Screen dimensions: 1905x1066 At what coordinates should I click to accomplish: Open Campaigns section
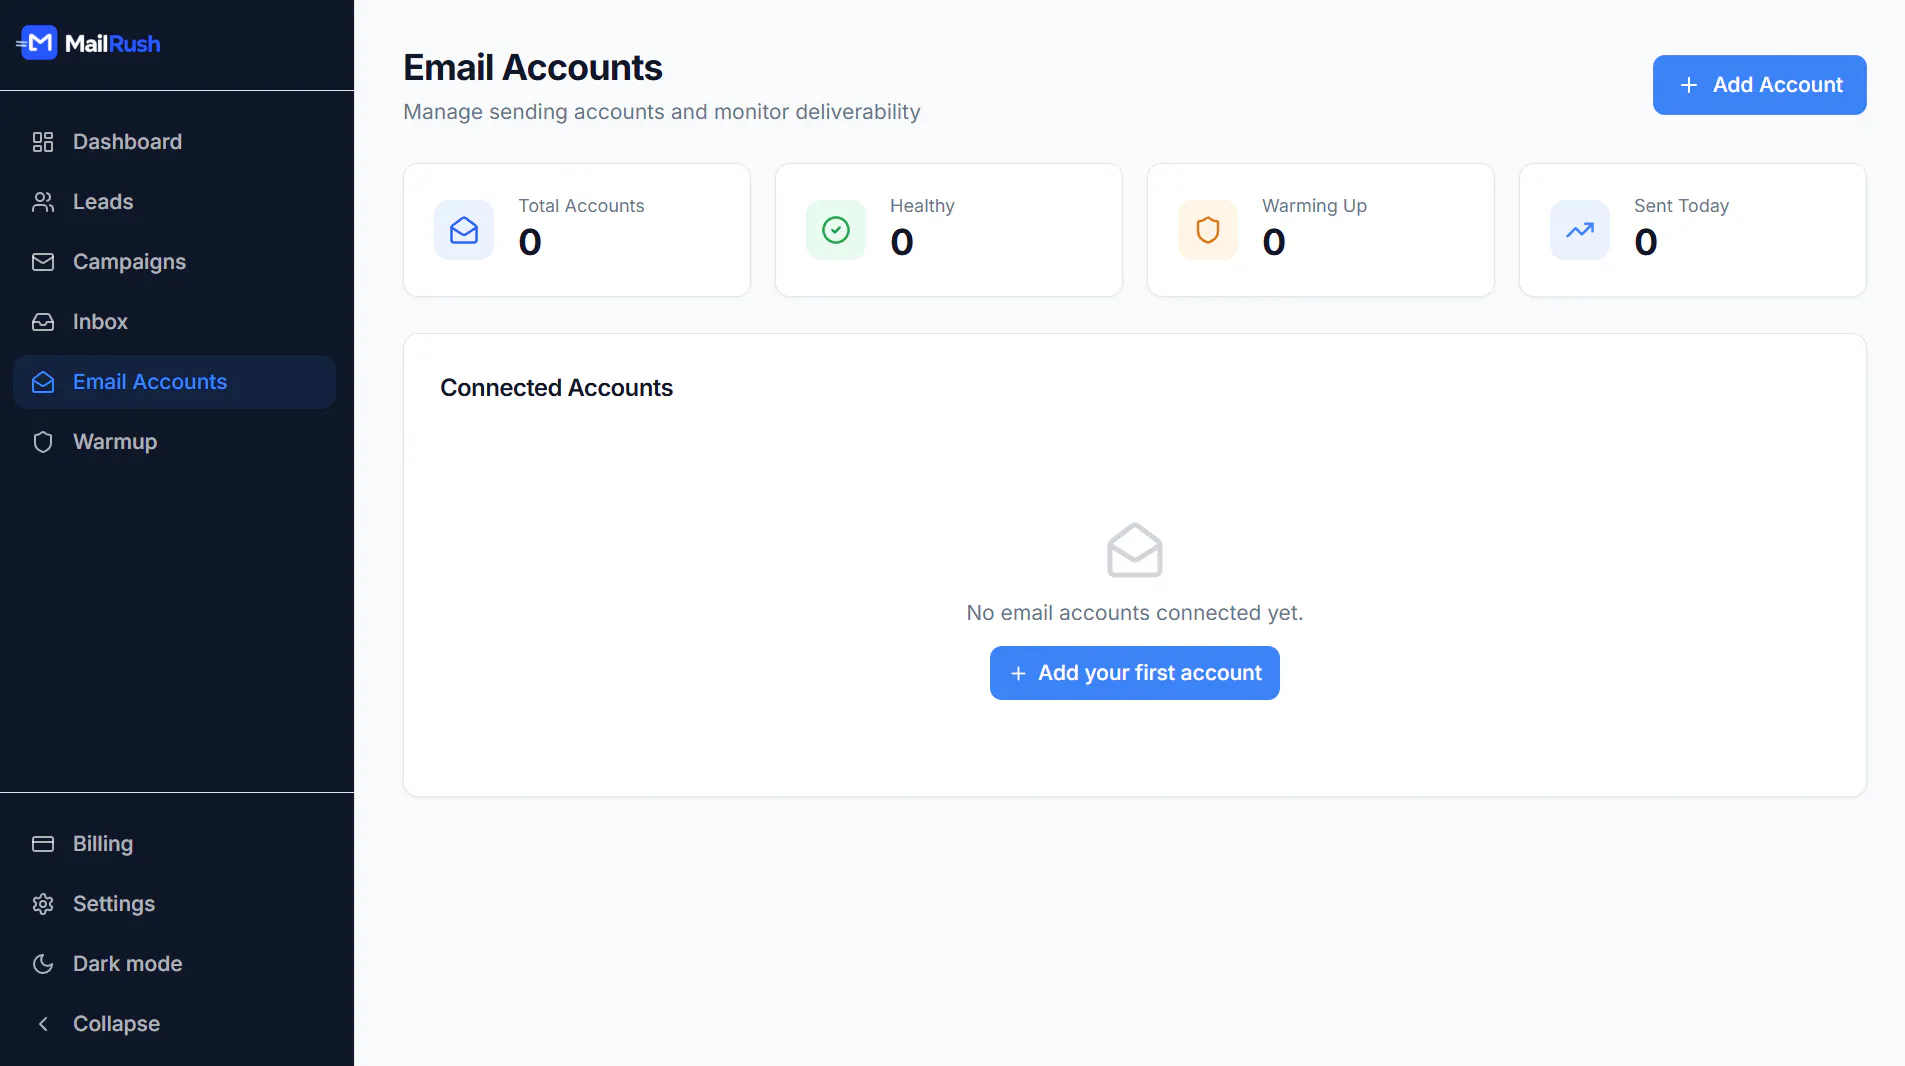[x=175, y=262]
